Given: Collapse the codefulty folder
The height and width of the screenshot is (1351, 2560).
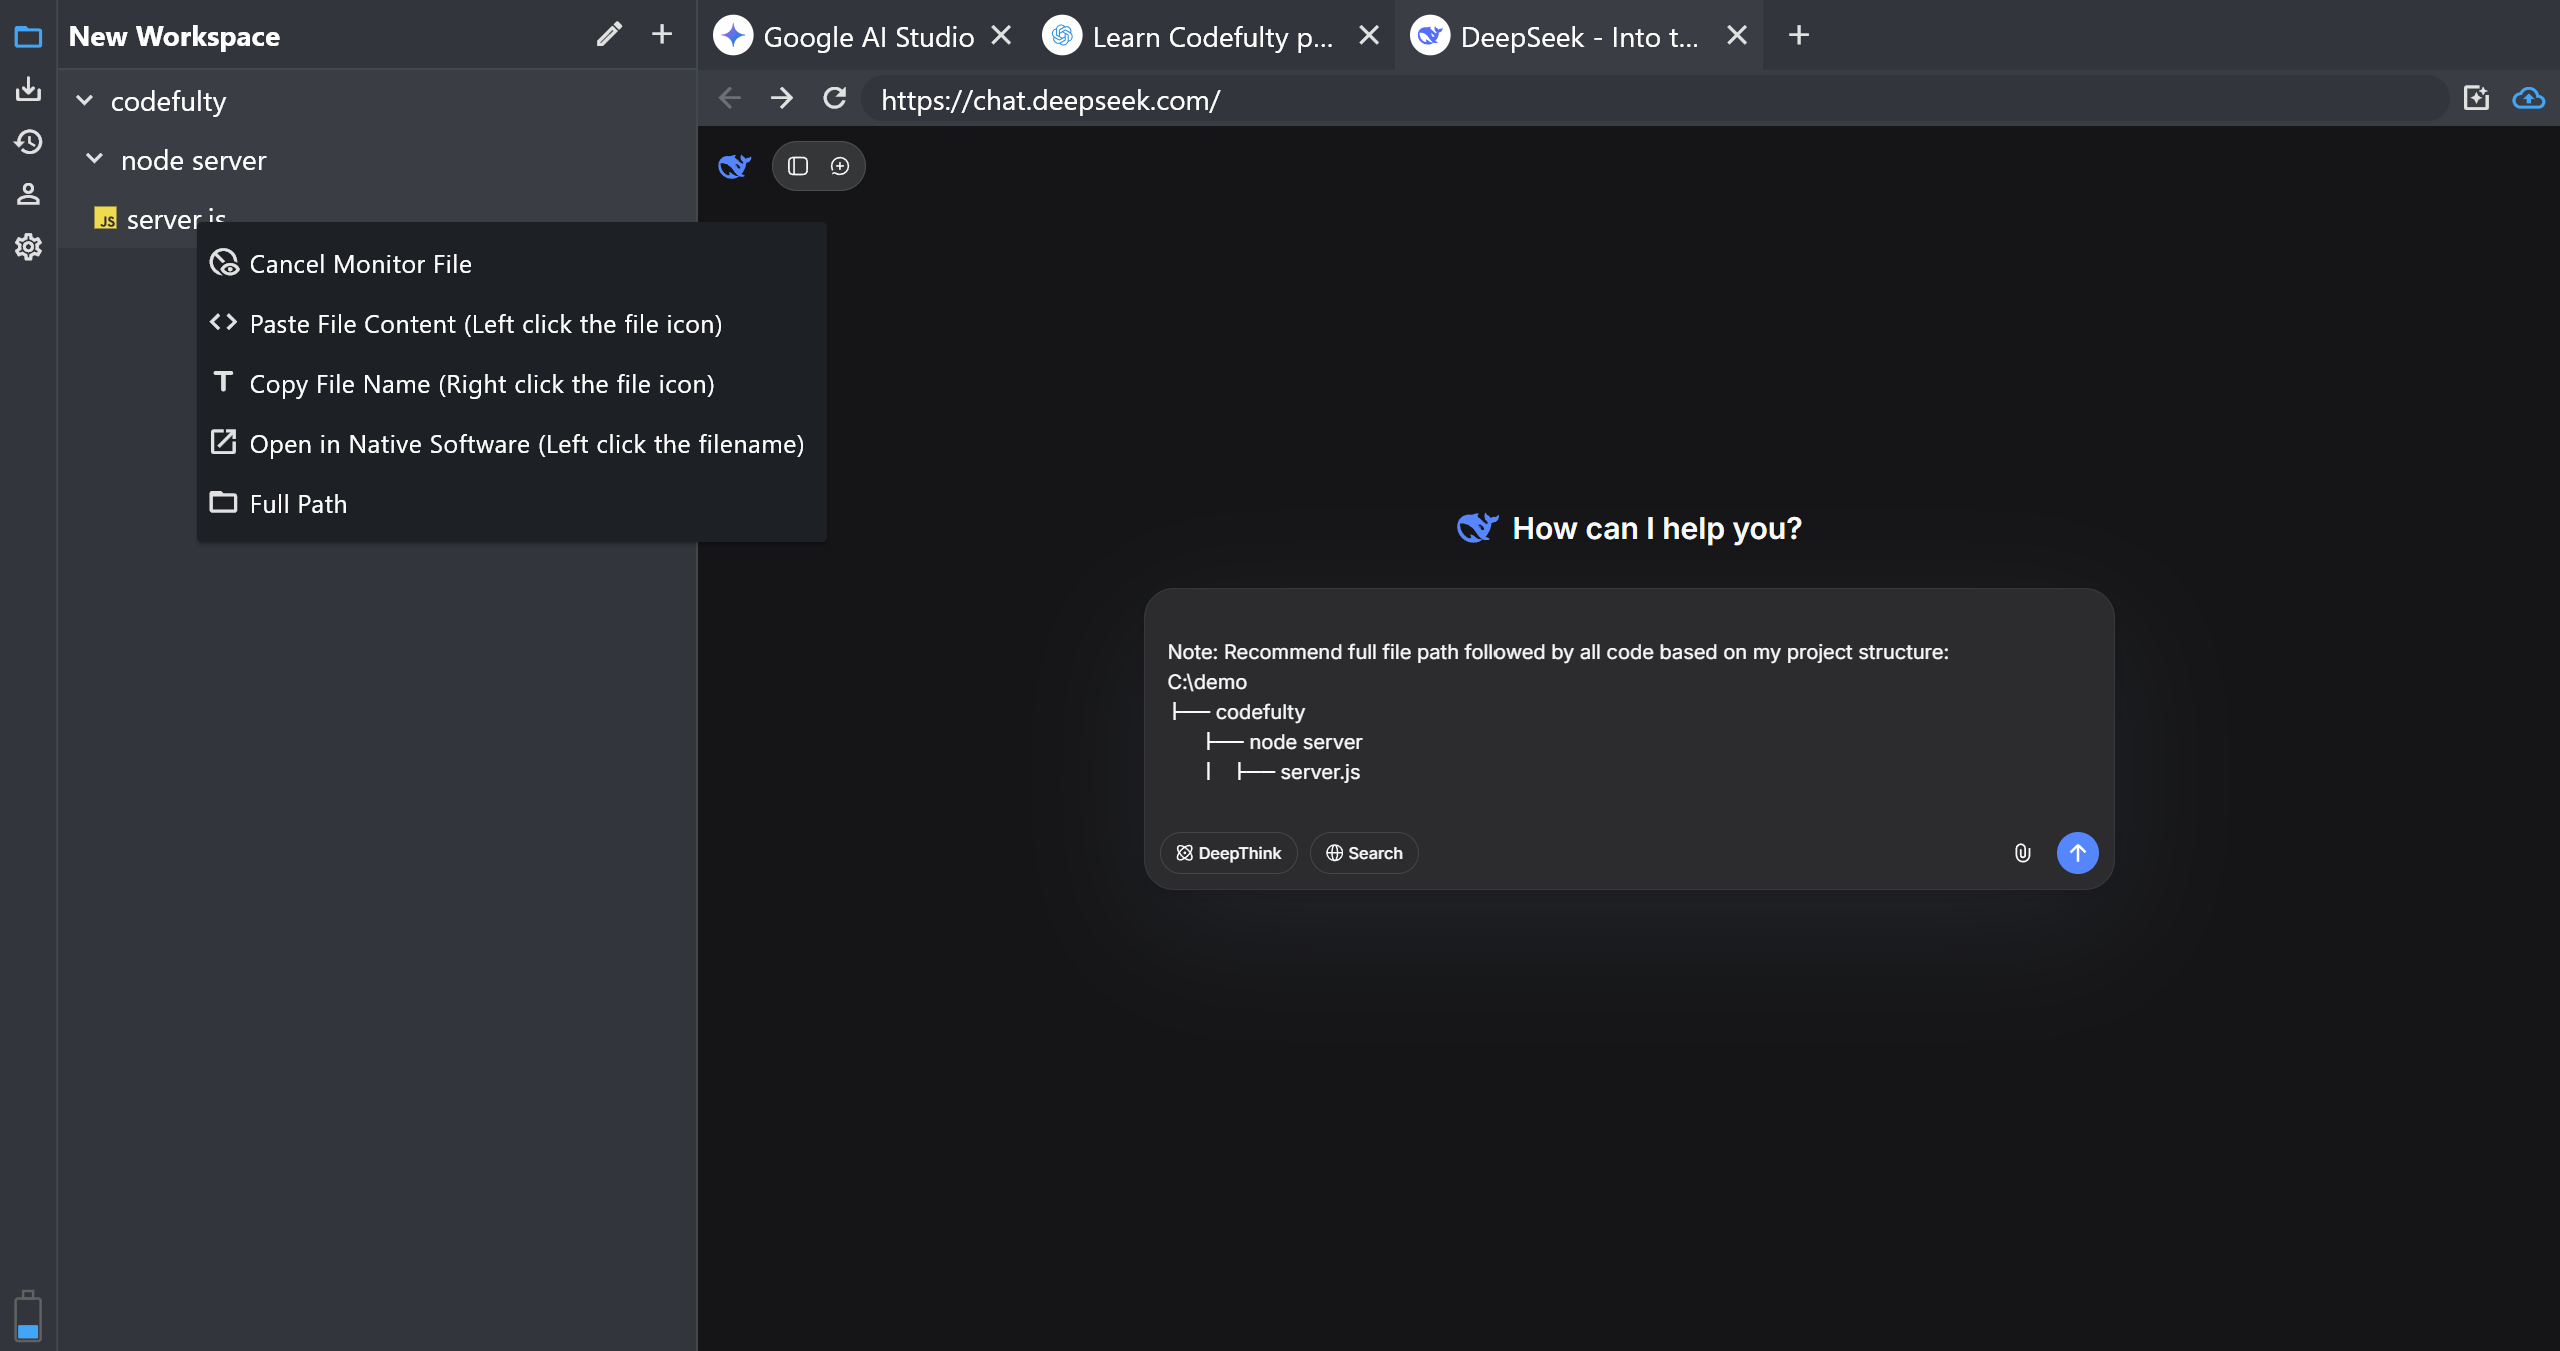Looking at the screenshot, I should coord(85,101).
